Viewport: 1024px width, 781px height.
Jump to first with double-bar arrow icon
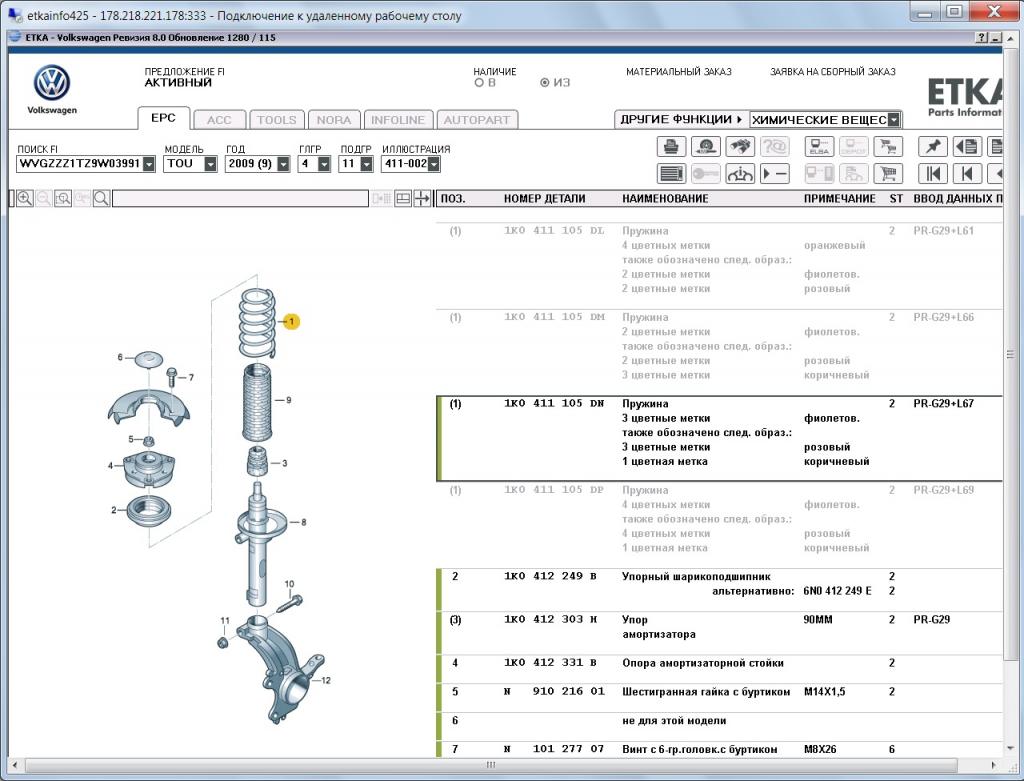pos(933,174)
